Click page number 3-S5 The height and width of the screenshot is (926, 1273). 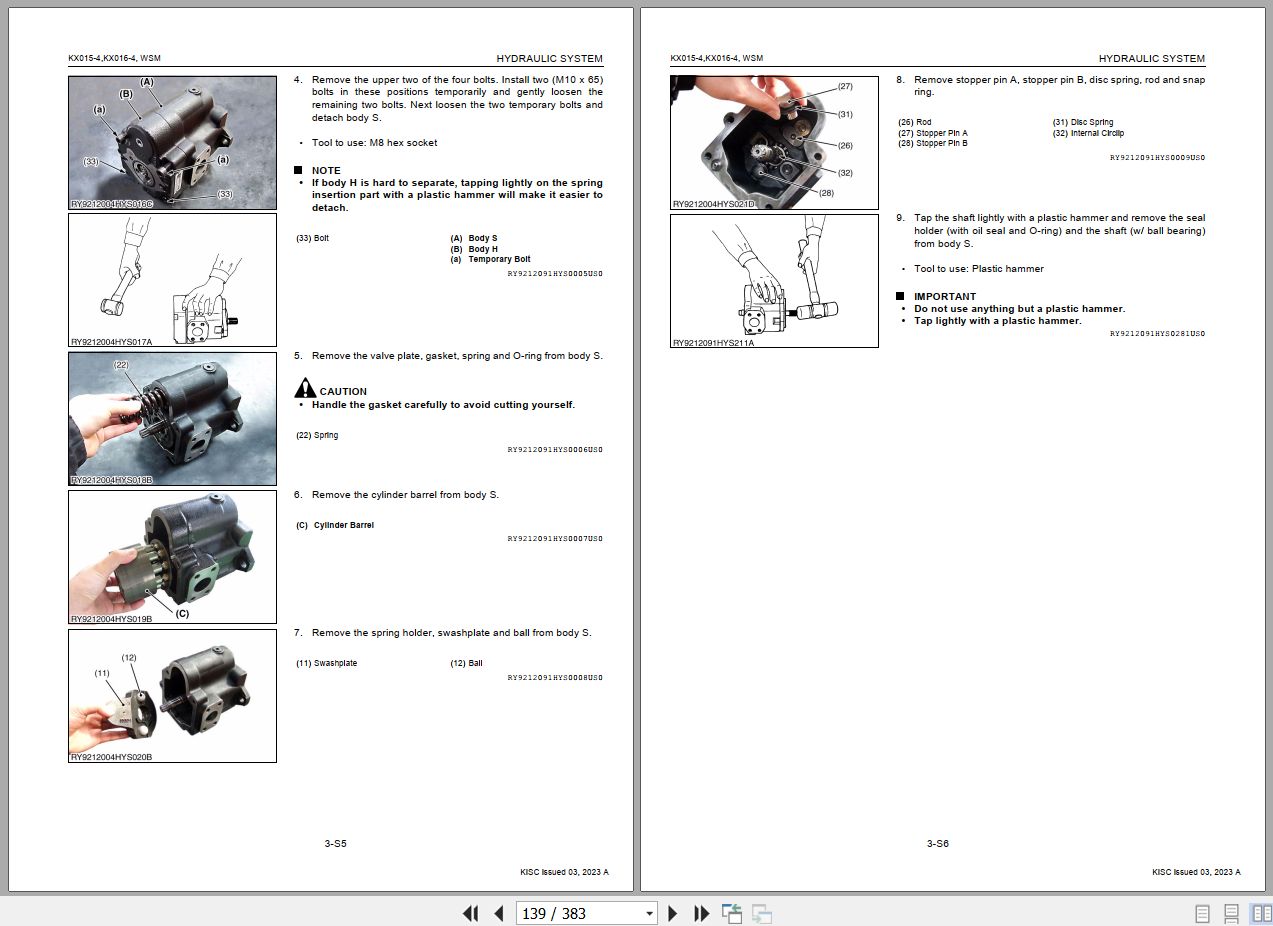335,843
